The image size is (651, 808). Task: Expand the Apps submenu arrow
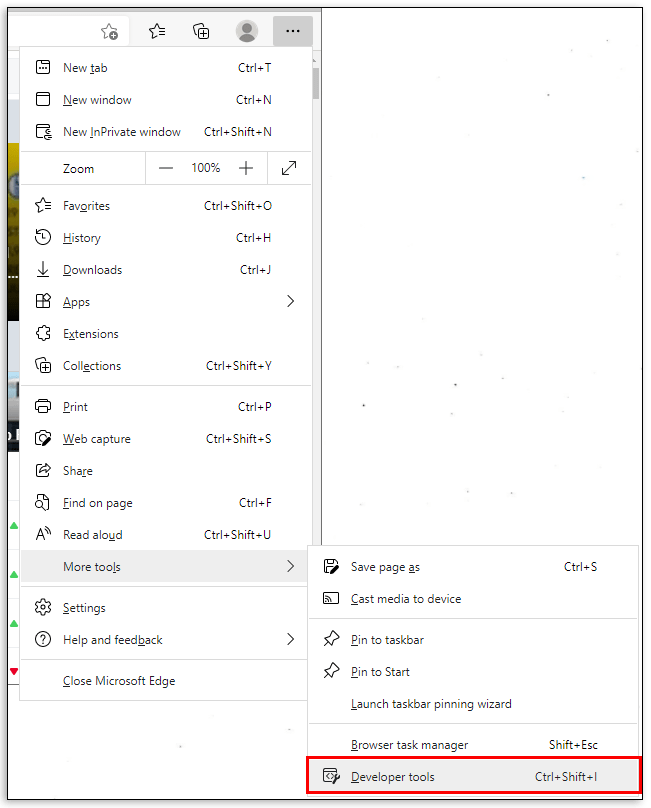click(x=290, y=302)
